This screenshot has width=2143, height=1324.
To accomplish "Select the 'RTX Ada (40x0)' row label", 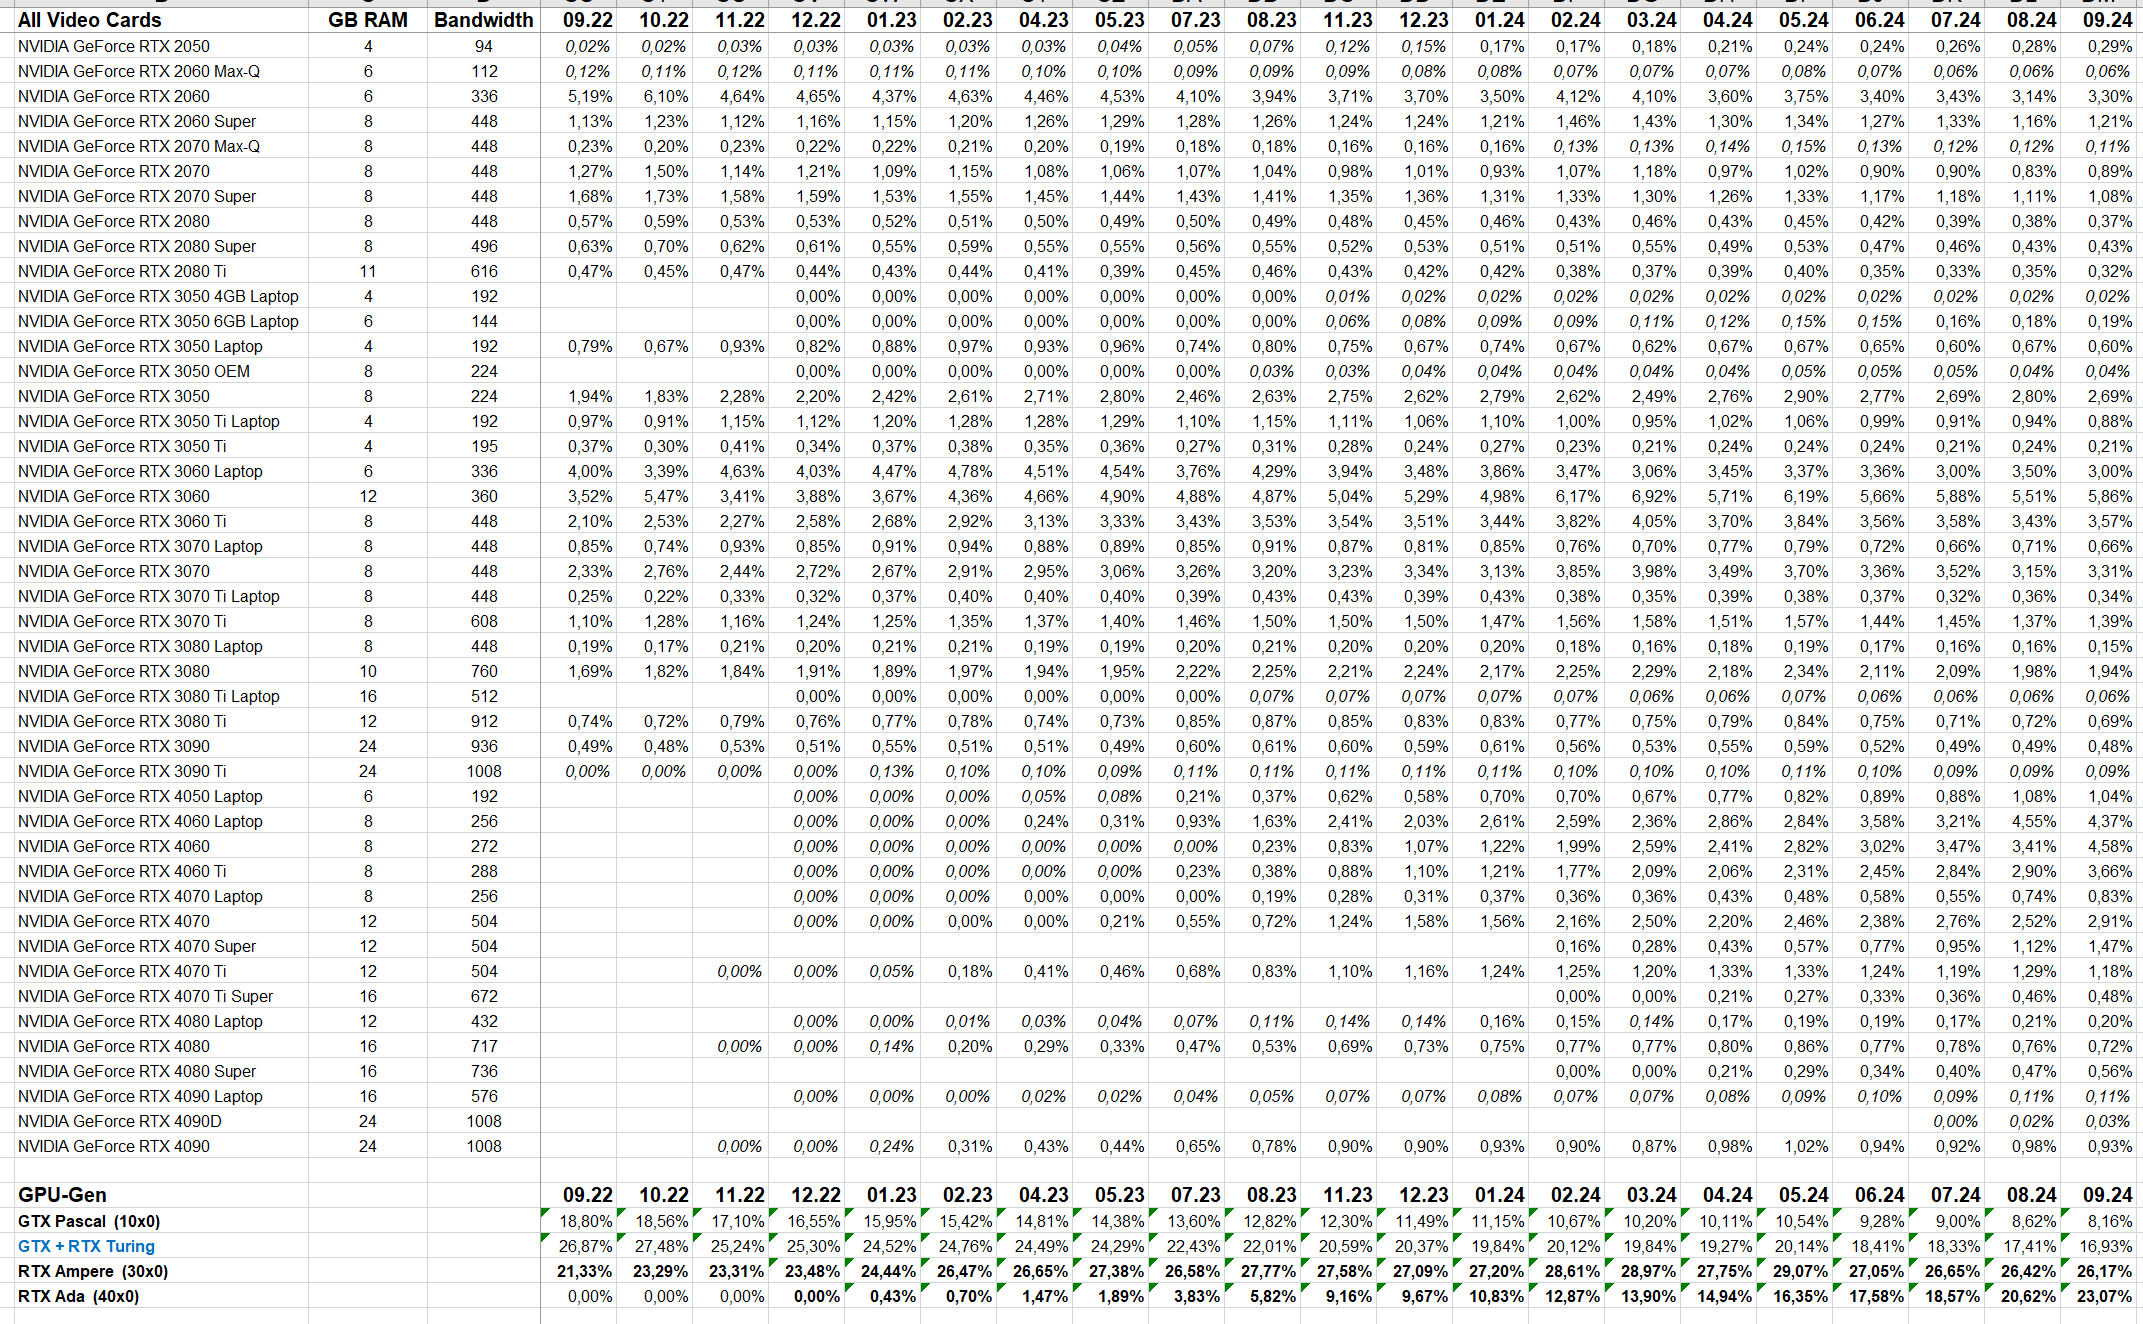I will [x=78, y=1296].
